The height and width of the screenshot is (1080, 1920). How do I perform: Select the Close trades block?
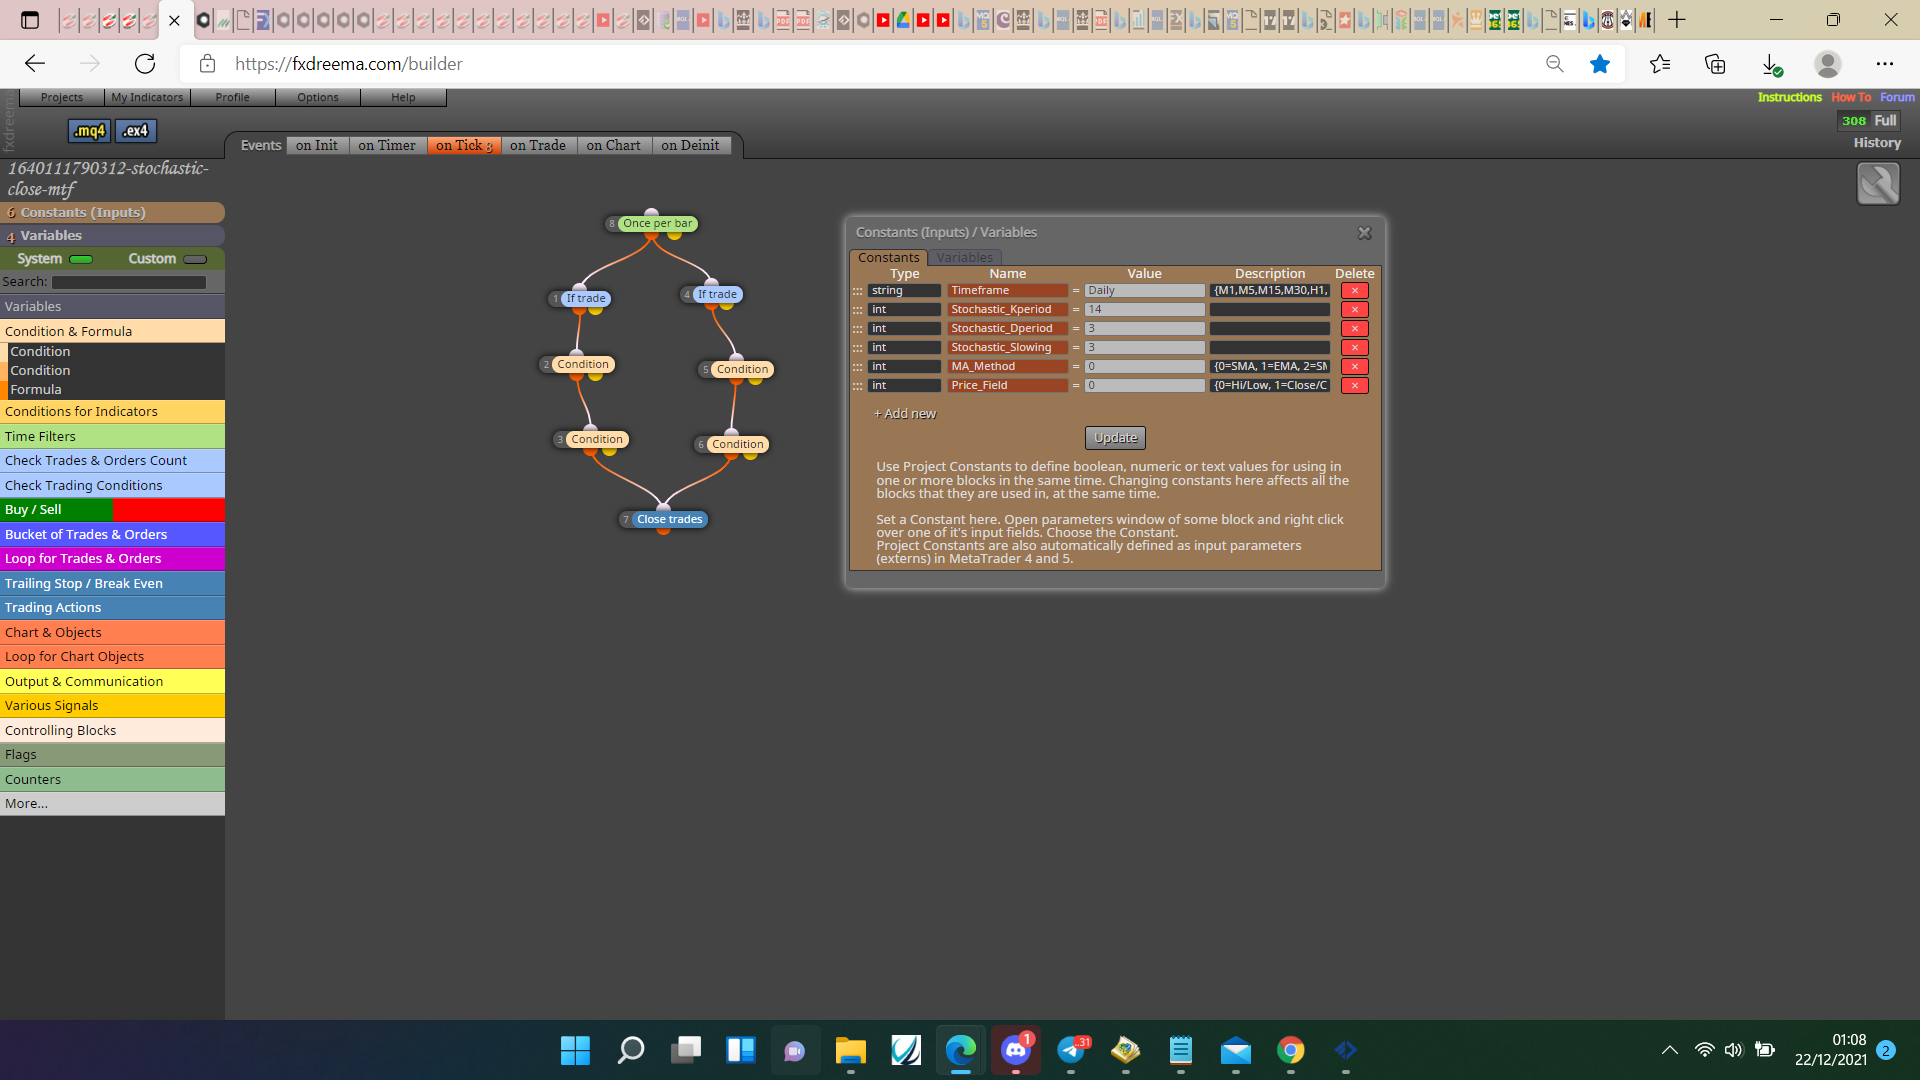tap(669, 520)
